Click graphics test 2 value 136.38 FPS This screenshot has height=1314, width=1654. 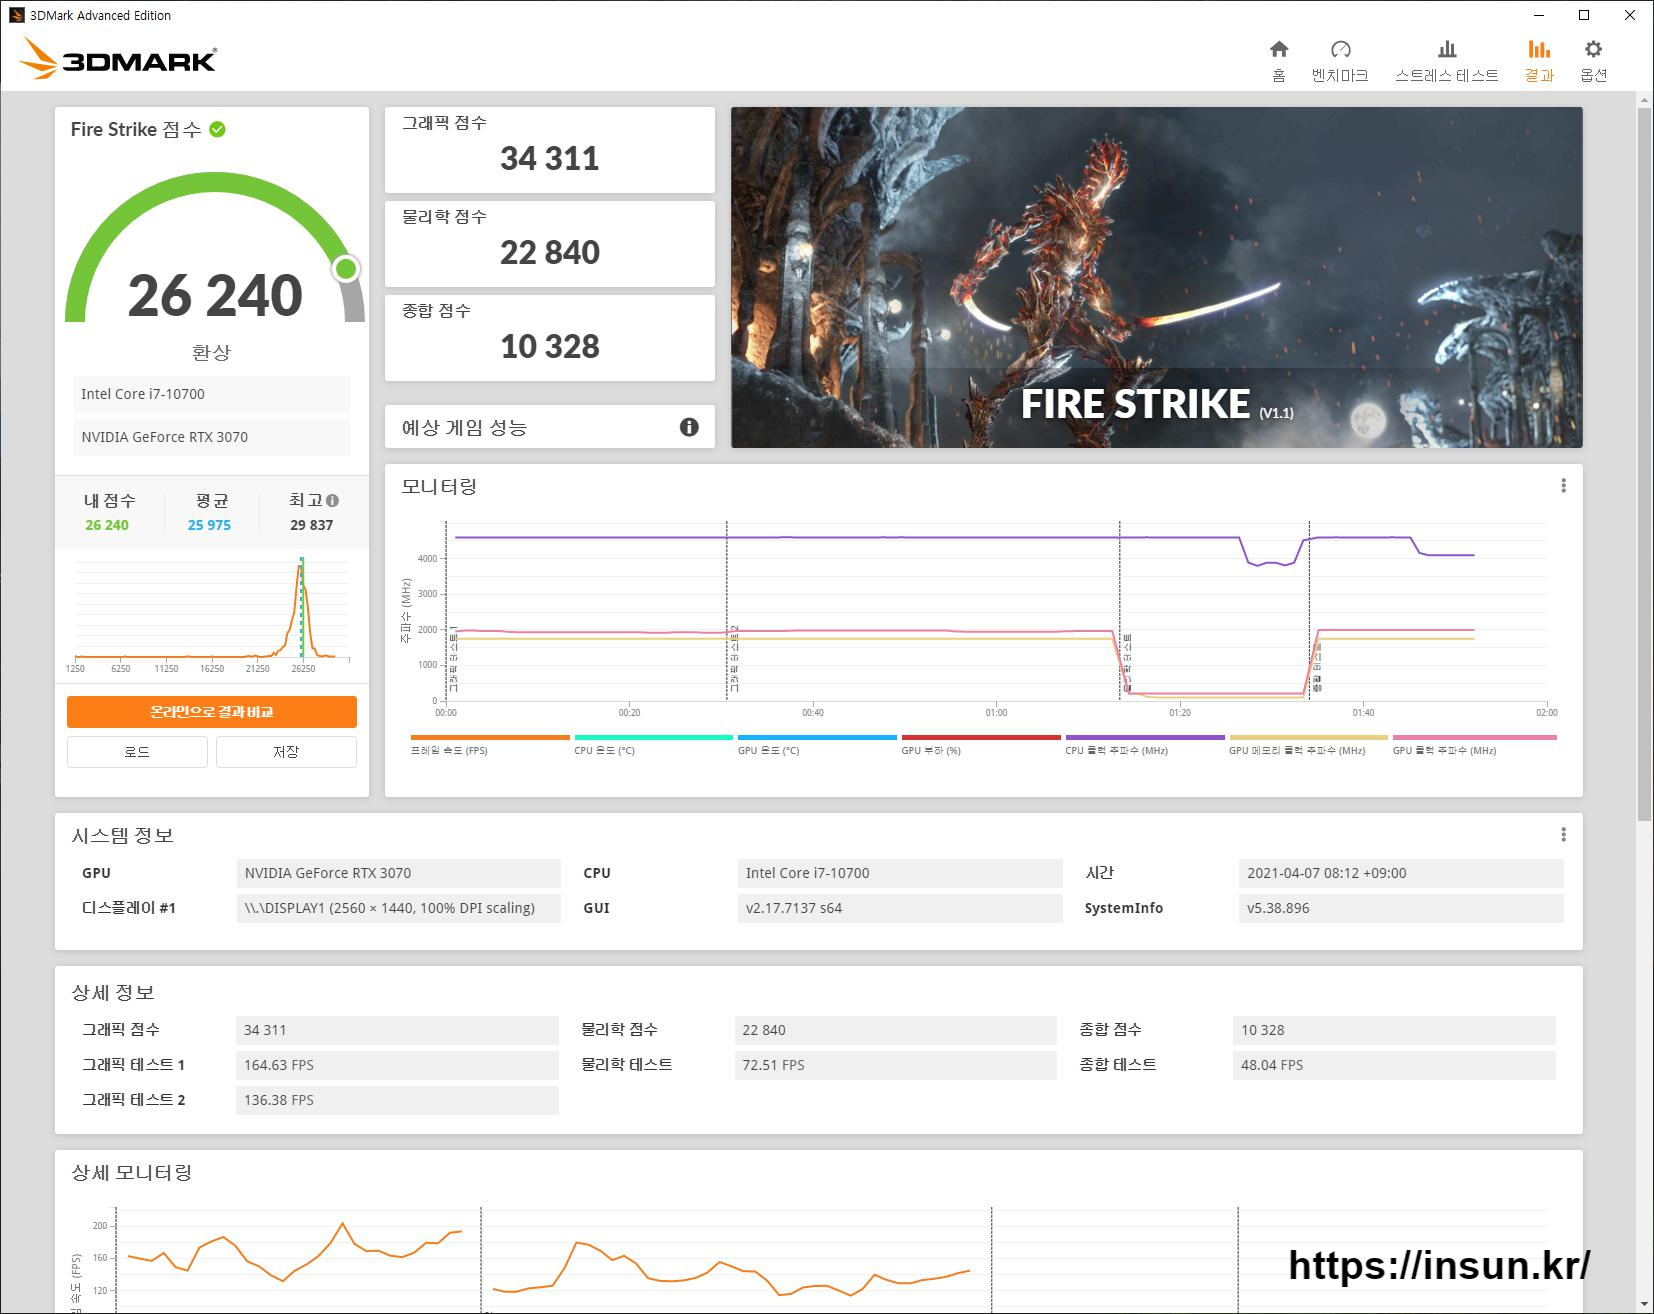(397, 1100)
